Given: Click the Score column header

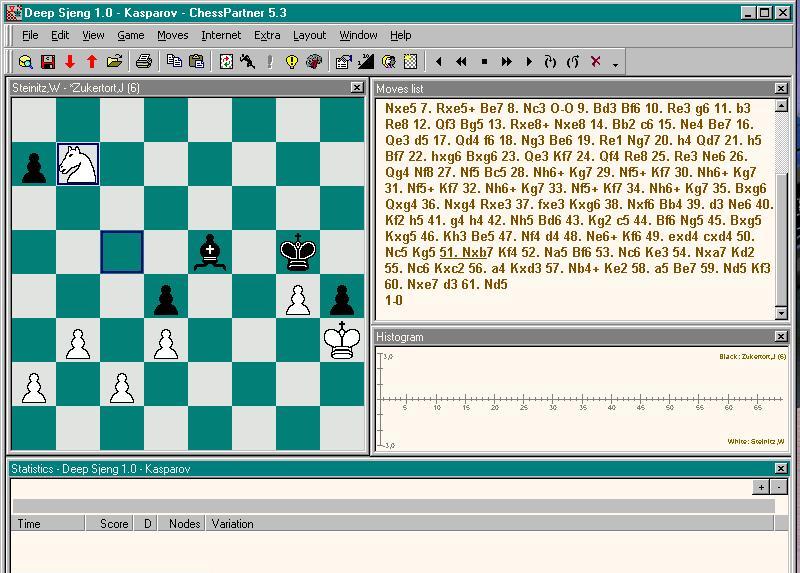Looking at the screenshot, I should pos(113,523).
